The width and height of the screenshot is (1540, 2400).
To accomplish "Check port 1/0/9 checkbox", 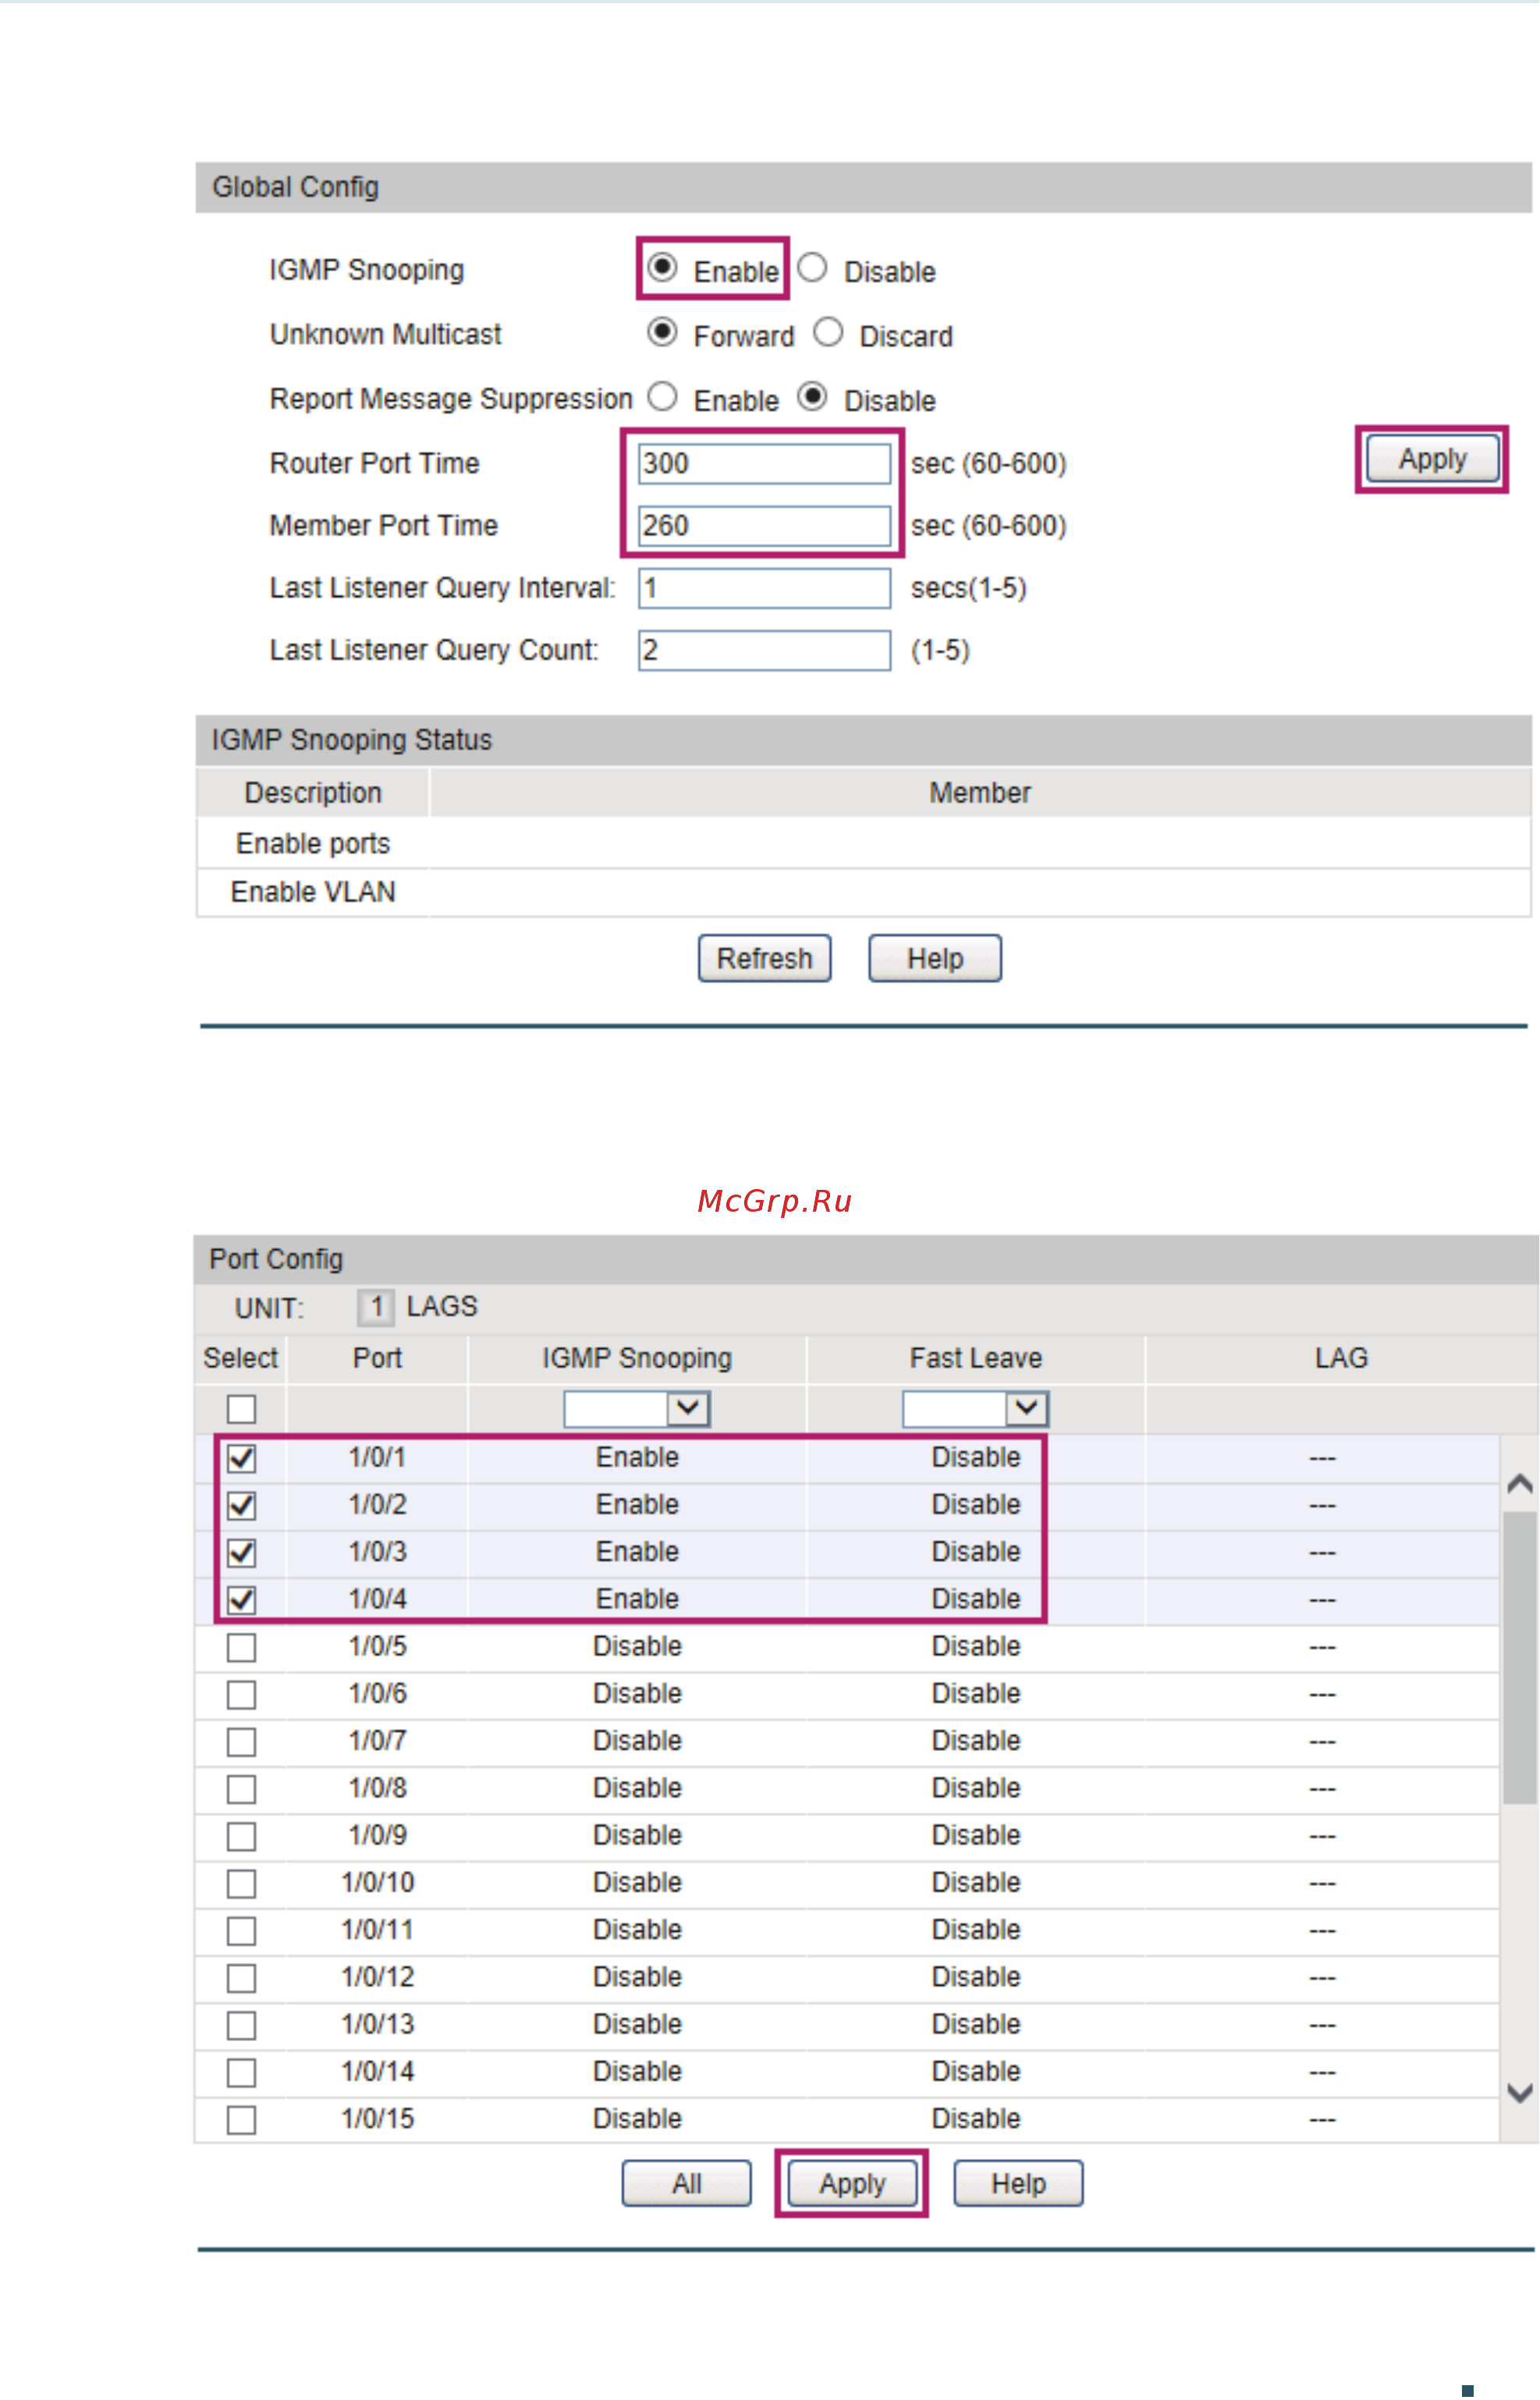I will click(241, 1836).
